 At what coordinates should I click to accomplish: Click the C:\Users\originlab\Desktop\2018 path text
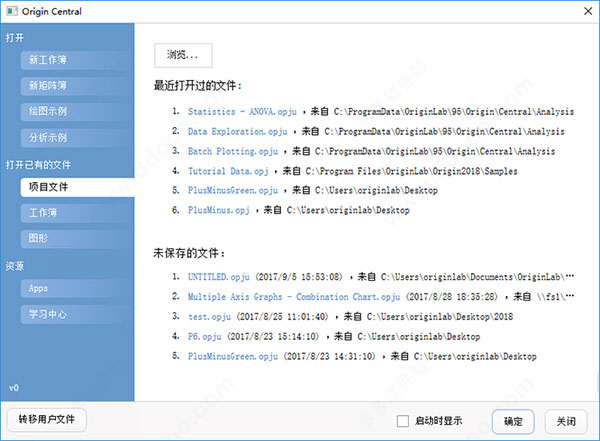pos(440,317)
